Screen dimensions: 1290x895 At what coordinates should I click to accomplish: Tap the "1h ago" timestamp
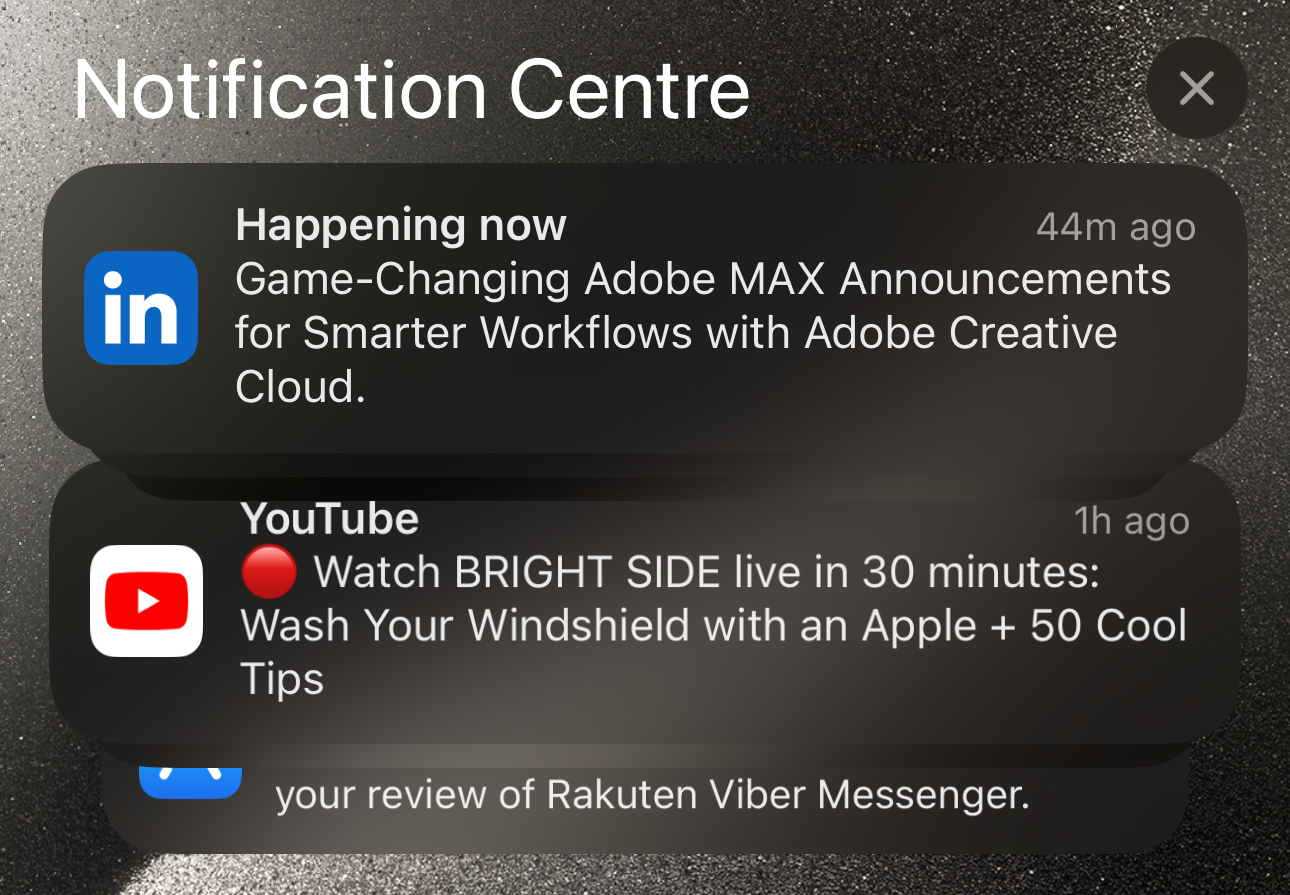pyautogui.click(x=1132, y=521)
